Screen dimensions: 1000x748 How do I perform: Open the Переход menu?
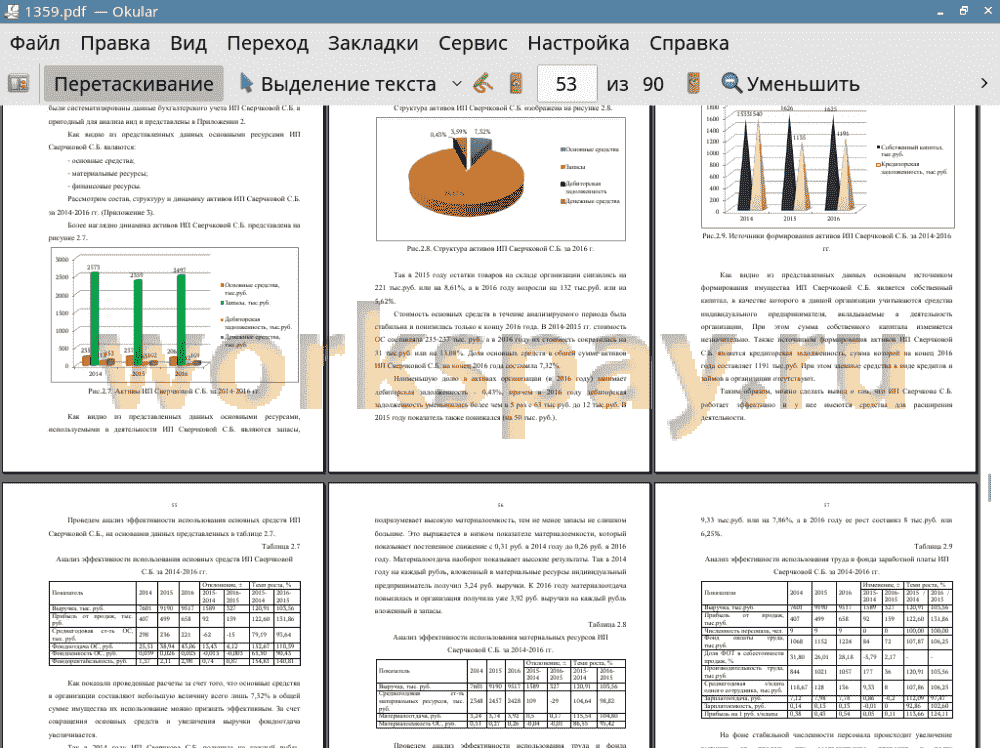point(268,43)
